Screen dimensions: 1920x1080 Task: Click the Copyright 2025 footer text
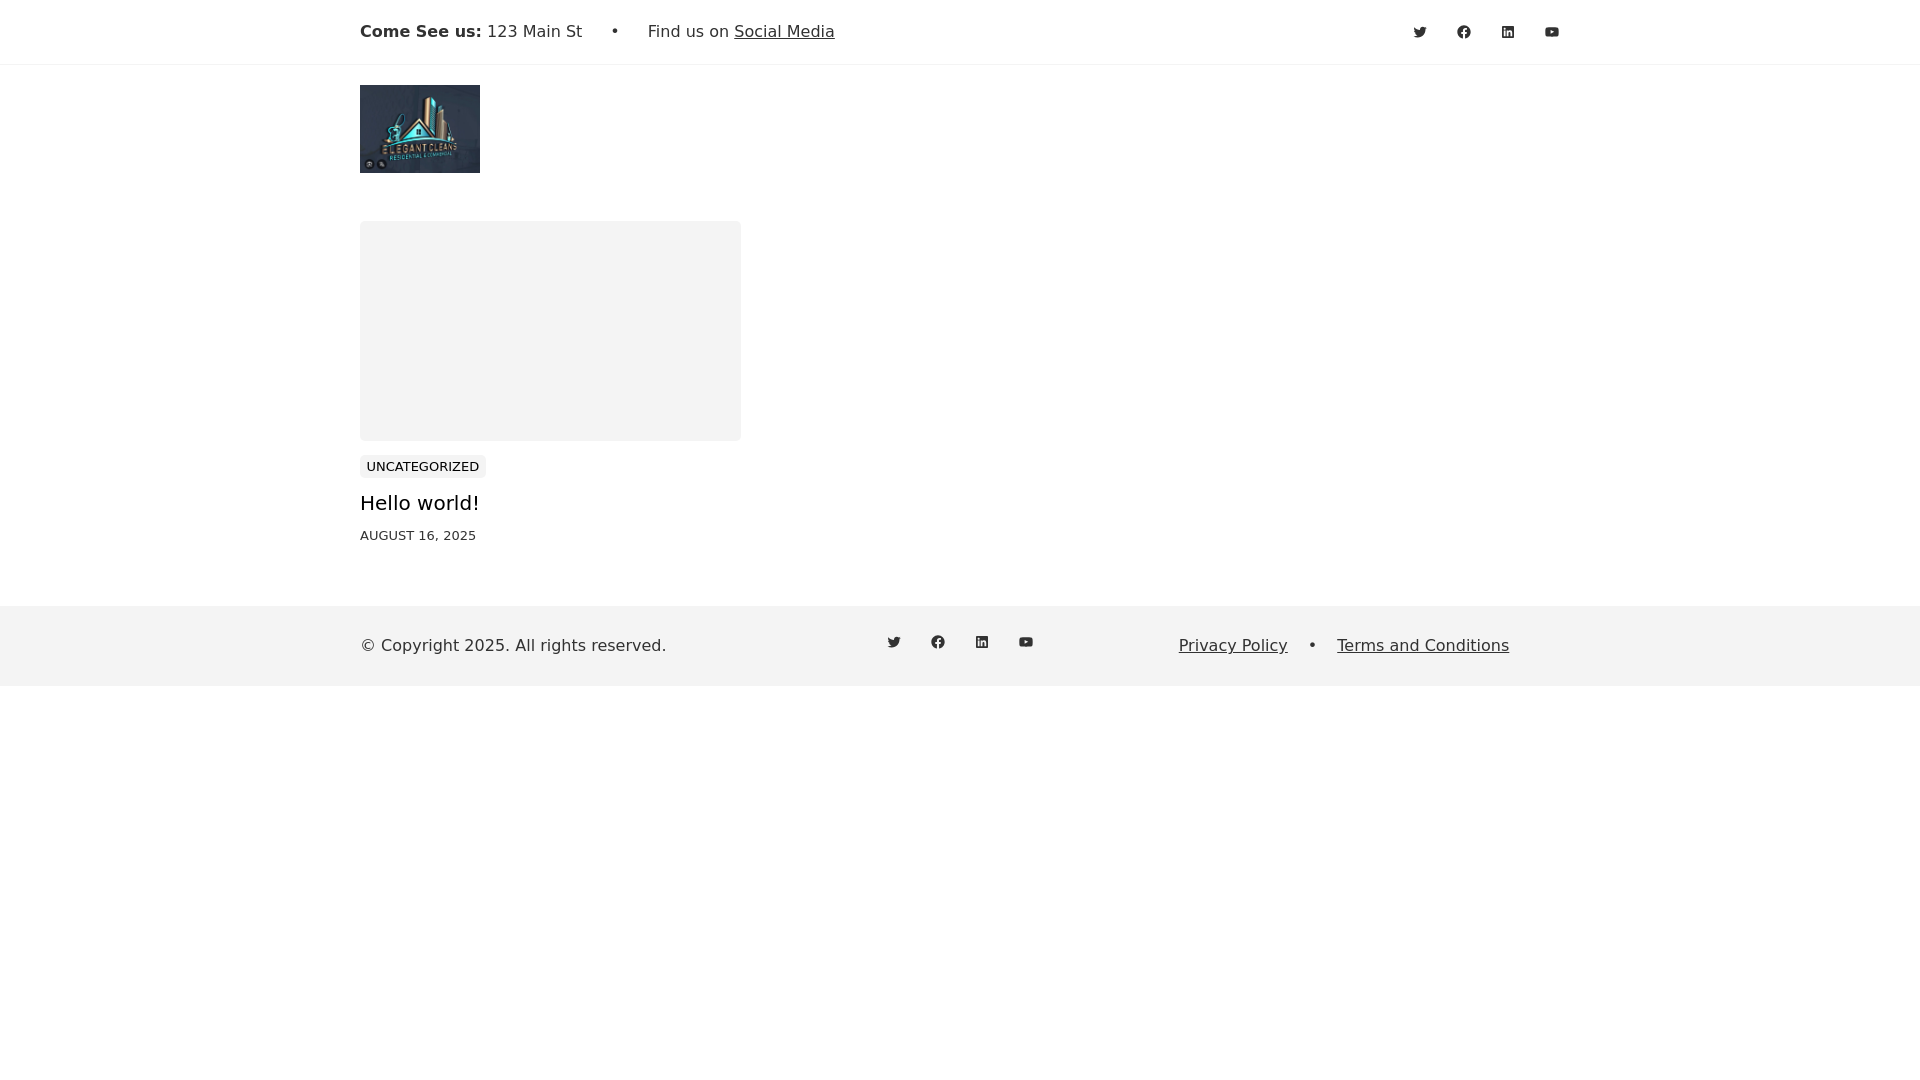(513, 646)
